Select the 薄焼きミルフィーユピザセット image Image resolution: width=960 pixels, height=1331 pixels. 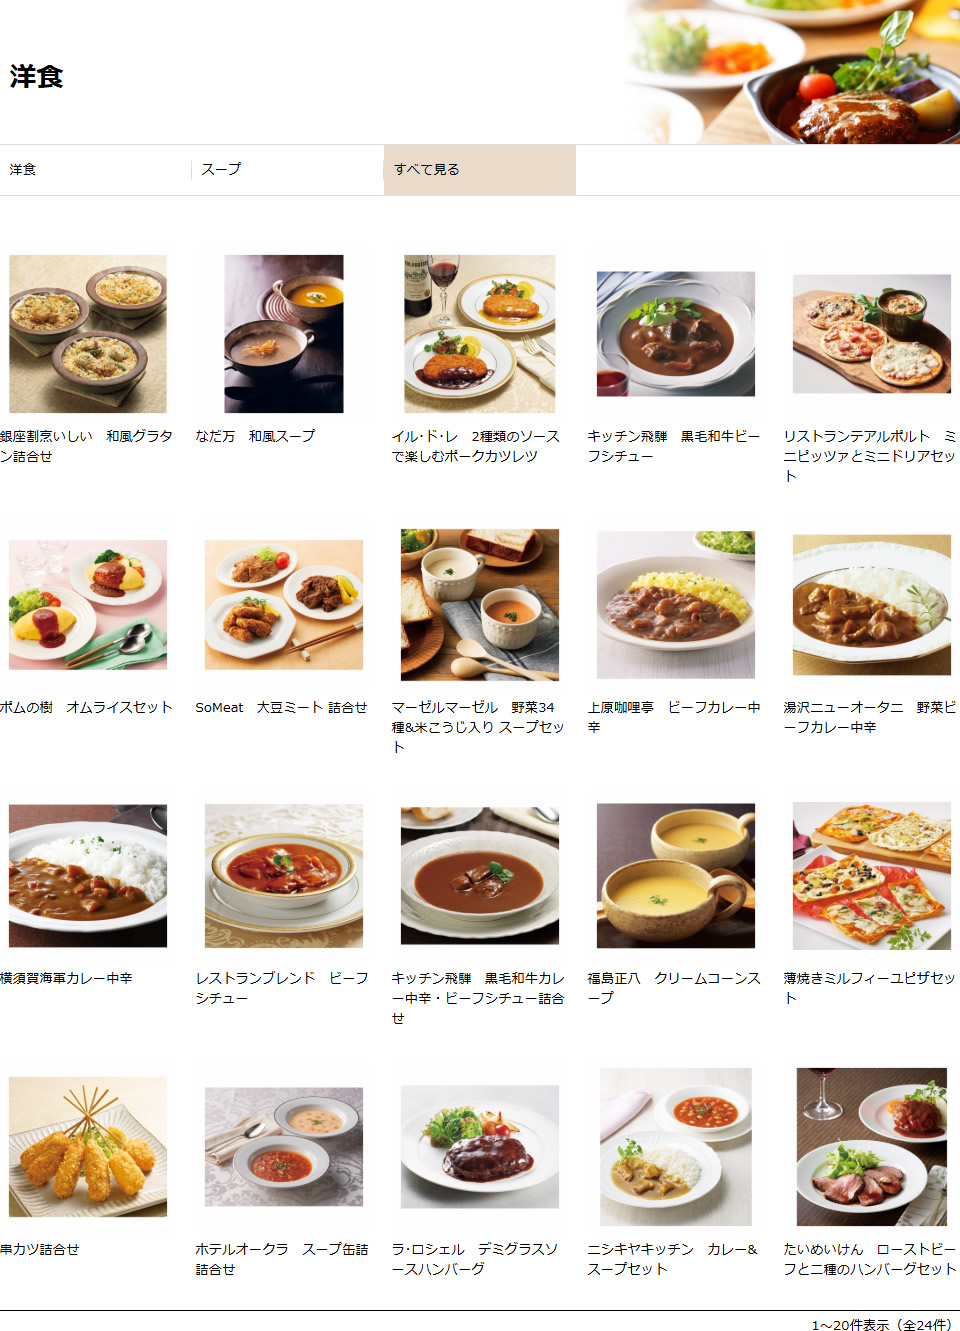tap(872, 876)
